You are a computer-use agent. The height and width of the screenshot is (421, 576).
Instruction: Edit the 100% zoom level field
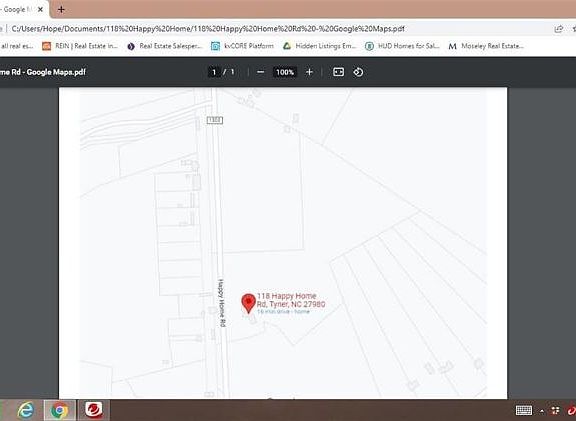(285, 72)
